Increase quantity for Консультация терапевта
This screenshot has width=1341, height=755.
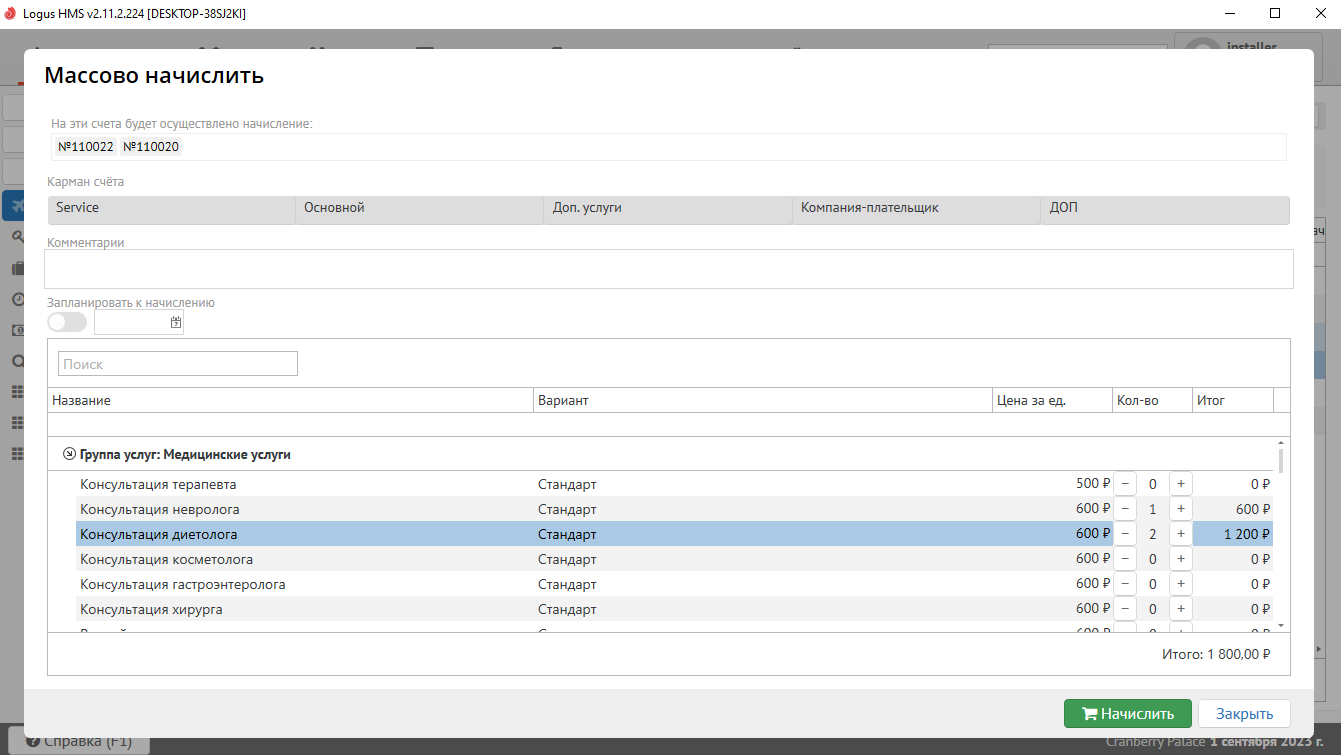click(1180, 484)
